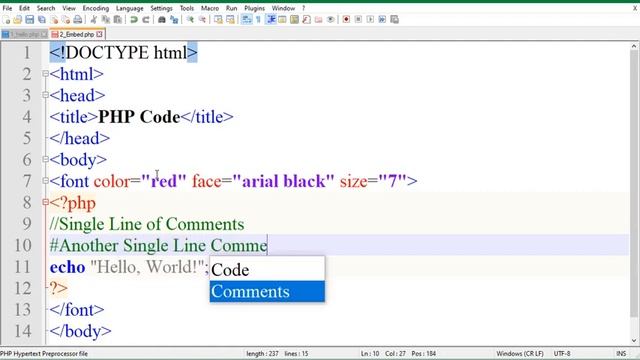Viewport: 640px width, 360px height.
Task: Open the Function List icon
Action: (306, 19)
